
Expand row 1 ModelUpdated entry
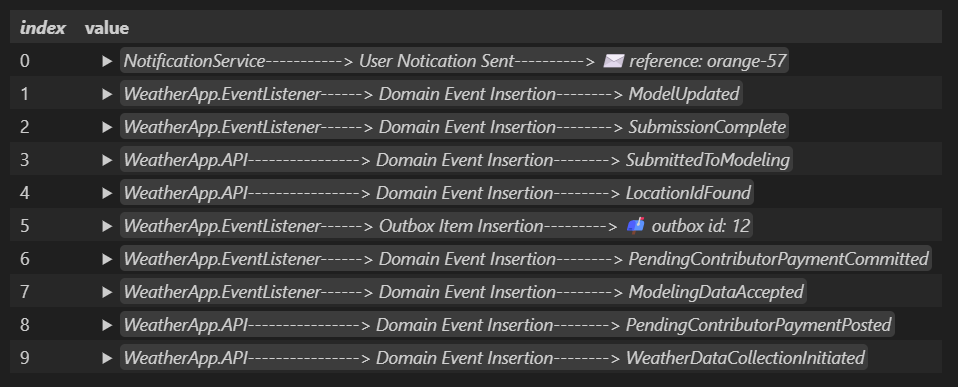107,94
